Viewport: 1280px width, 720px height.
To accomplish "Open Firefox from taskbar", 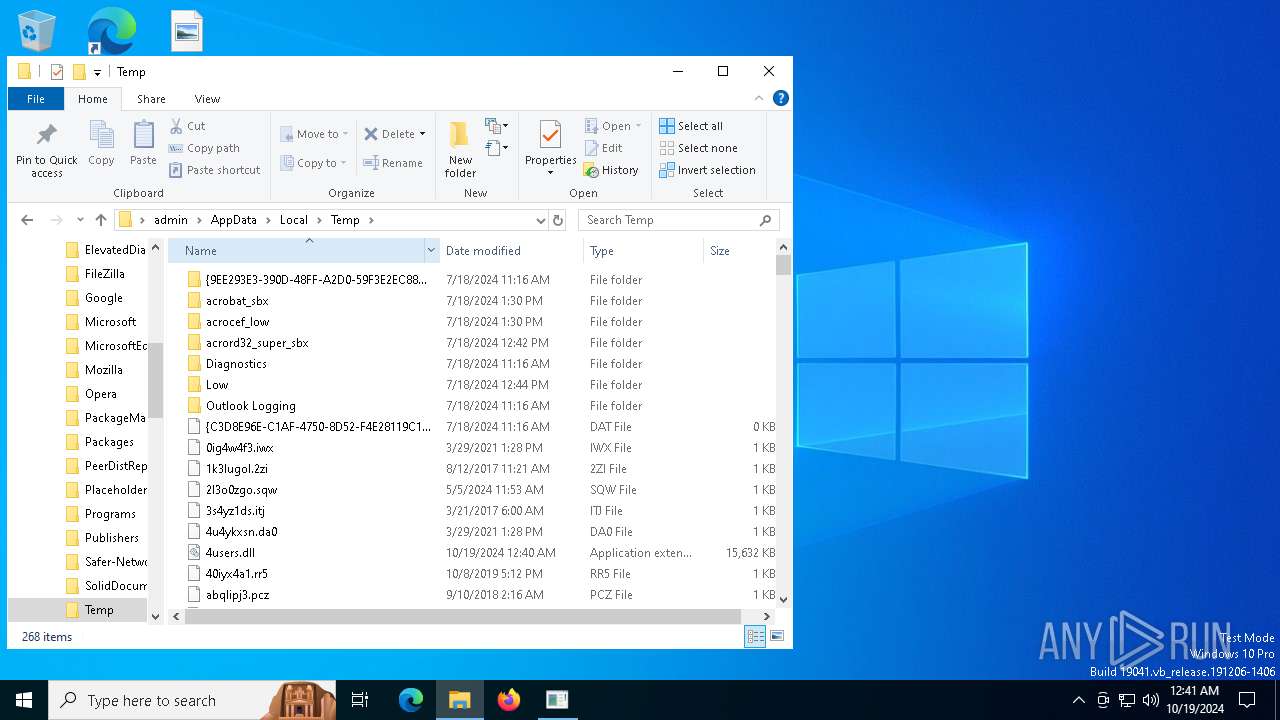I will 509,700.
